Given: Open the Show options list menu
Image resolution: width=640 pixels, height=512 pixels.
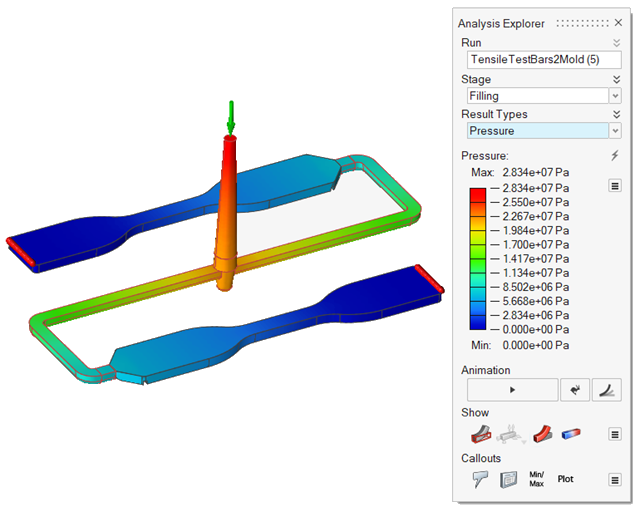Looking at the screenshot, I should click(x=614, y=435).
